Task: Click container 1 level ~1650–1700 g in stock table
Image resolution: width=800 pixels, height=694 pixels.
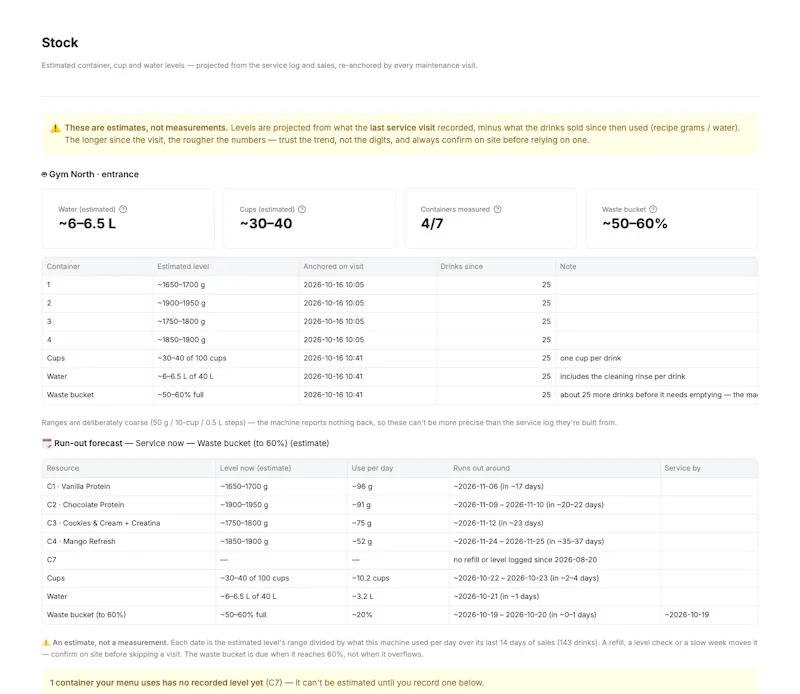Action: pyautogui.click(x=181, y=285)
